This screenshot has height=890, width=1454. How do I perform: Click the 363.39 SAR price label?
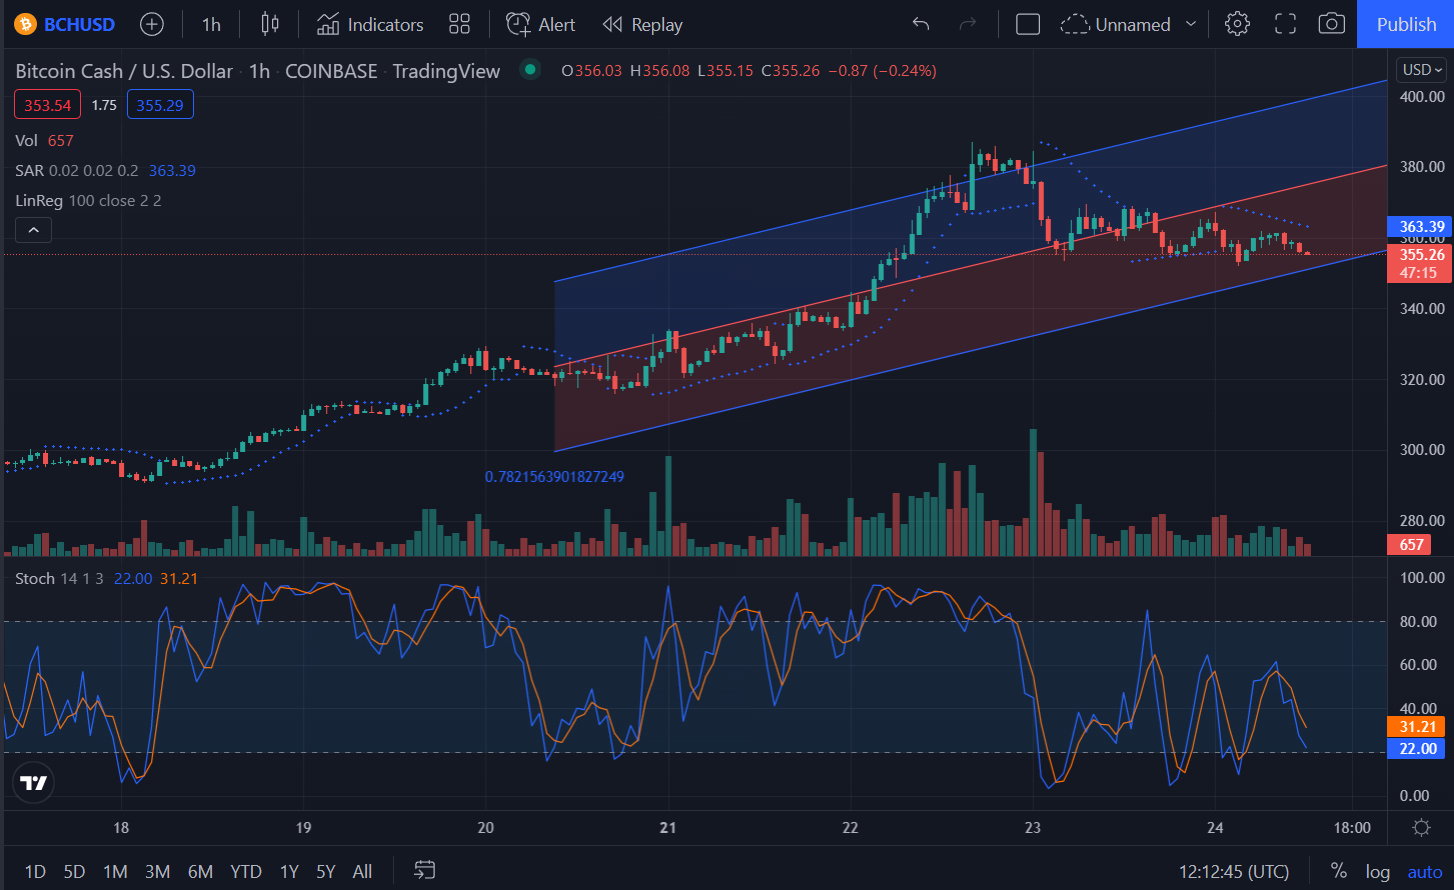click(1419, 227)
